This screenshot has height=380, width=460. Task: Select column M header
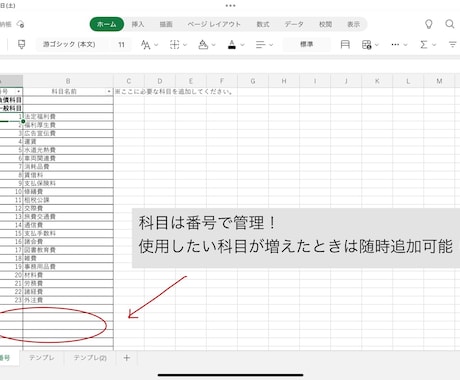point(439,81)
